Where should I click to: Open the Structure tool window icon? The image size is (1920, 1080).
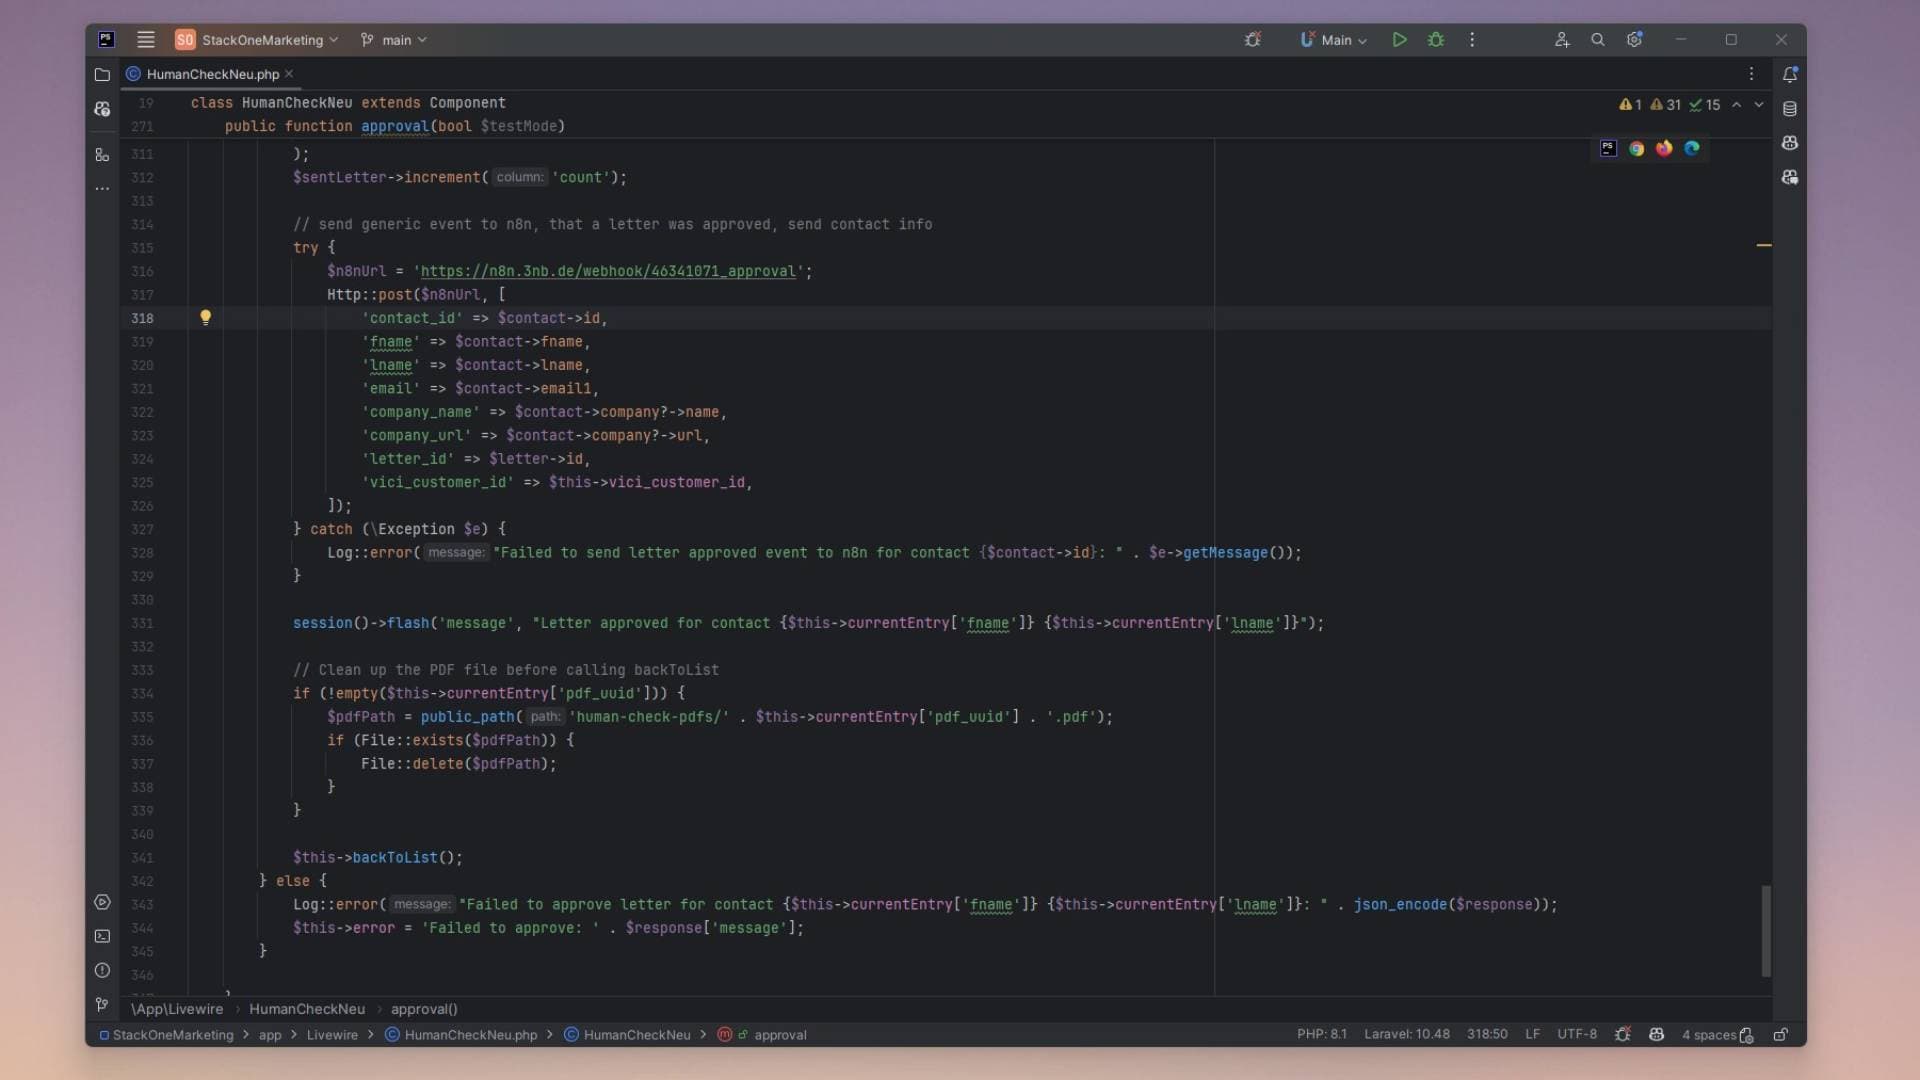coord(102,155)
